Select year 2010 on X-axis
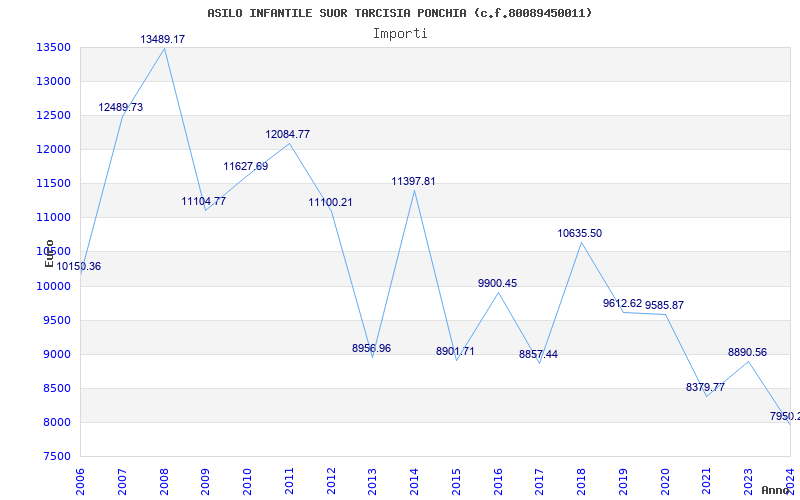Viewport: 800px width, 500px height. pos(247,481)
